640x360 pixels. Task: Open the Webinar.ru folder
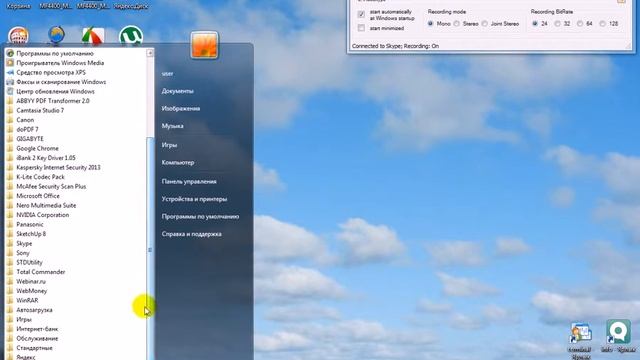(x=26, y=281)
